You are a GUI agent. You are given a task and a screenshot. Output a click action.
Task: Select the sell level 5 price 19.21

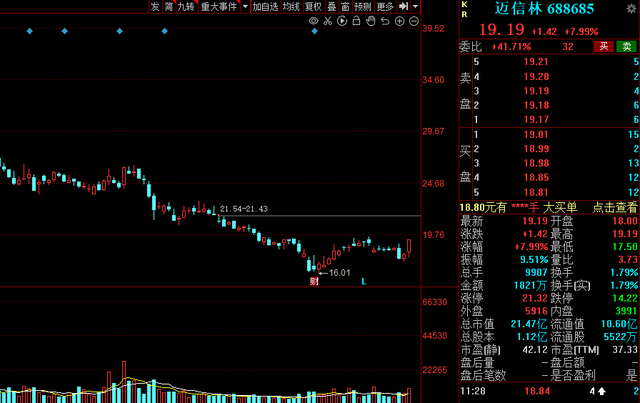pyautogui.click(x=536, y=62)
